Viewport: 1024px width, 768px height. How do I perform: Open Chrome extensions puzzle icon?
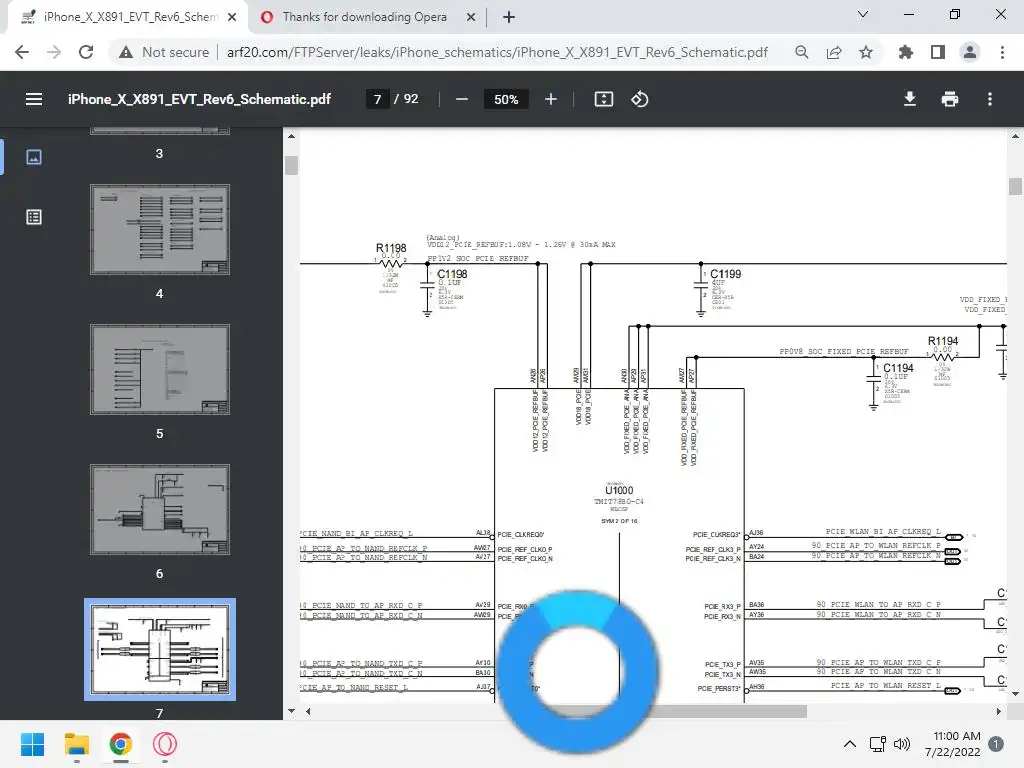(x=905, y=52)
